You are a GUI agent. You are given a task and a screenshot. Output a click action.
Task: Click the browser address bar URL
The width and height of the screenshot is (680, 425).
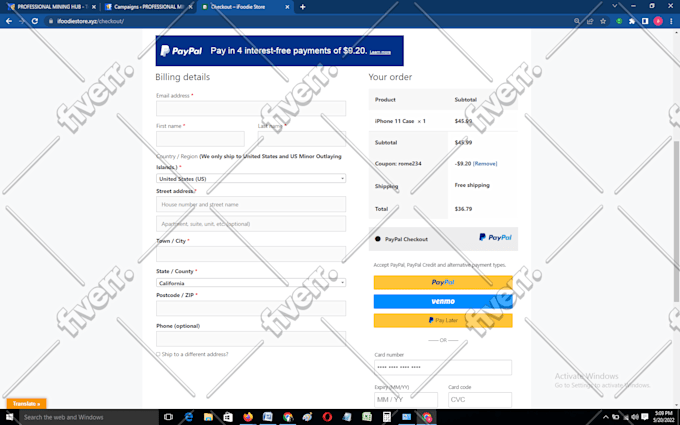[x=90, y=21]
